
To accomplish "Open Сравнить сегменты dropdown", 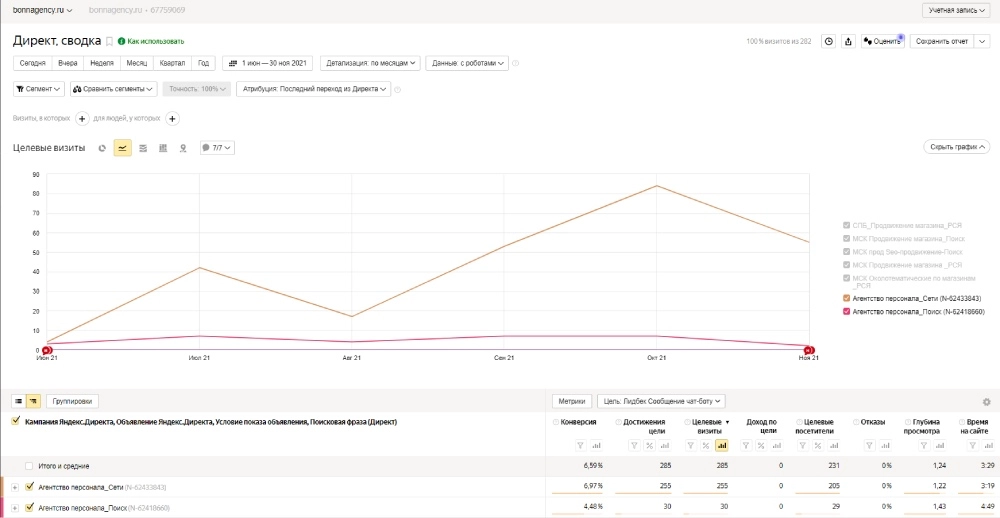I will 114,89.
